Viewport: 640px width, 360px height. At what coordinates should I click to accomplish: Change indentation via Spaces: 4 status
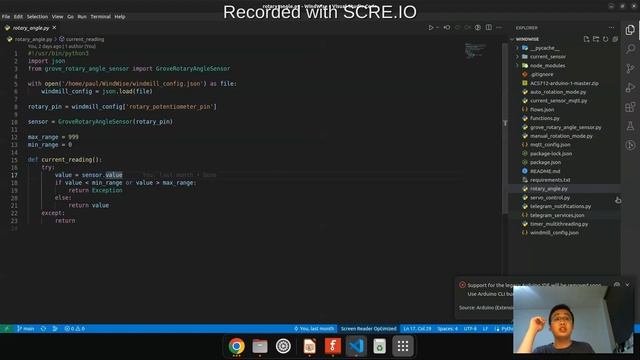pos(447,329)
